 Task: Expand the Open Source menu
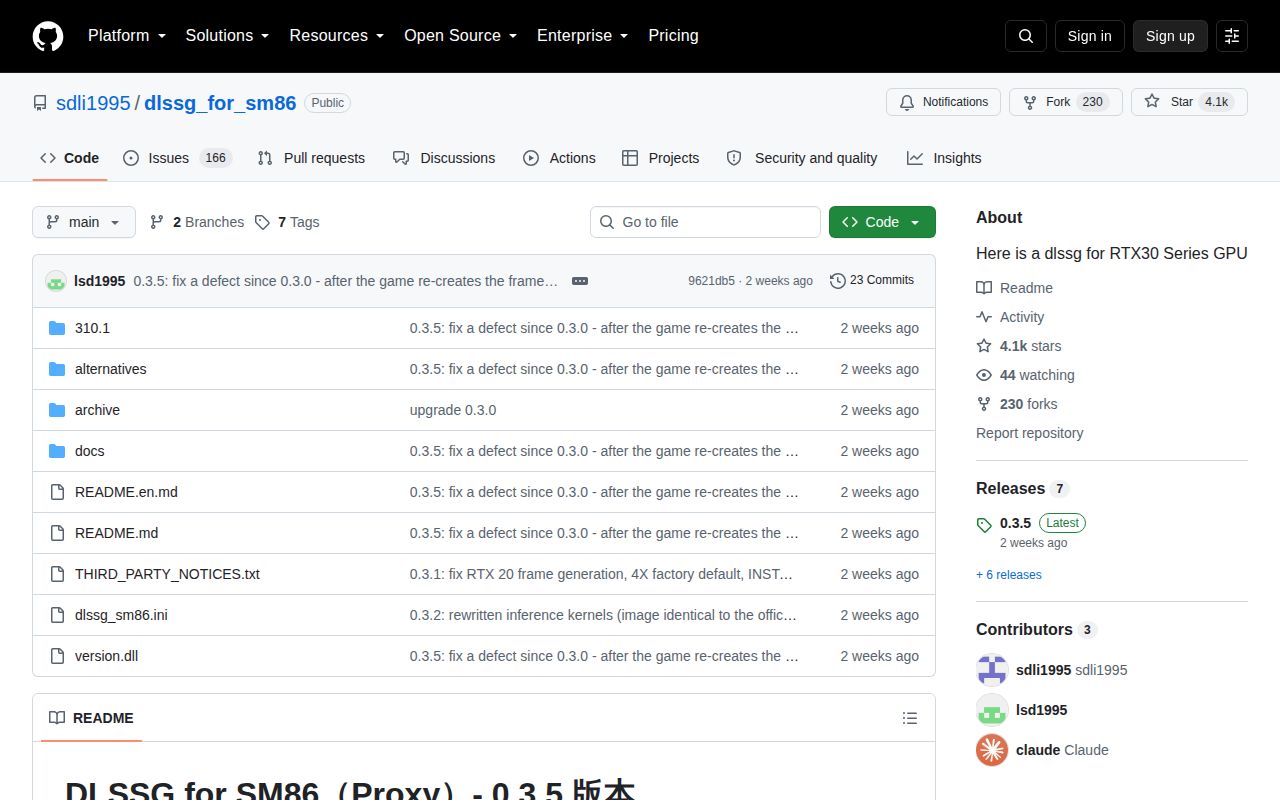[461, 36]
